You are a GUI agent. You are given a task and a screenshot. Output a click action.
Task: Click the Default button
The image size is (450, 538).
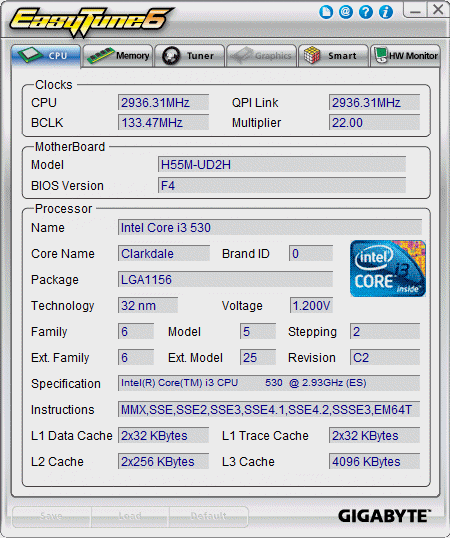[209, 516]
